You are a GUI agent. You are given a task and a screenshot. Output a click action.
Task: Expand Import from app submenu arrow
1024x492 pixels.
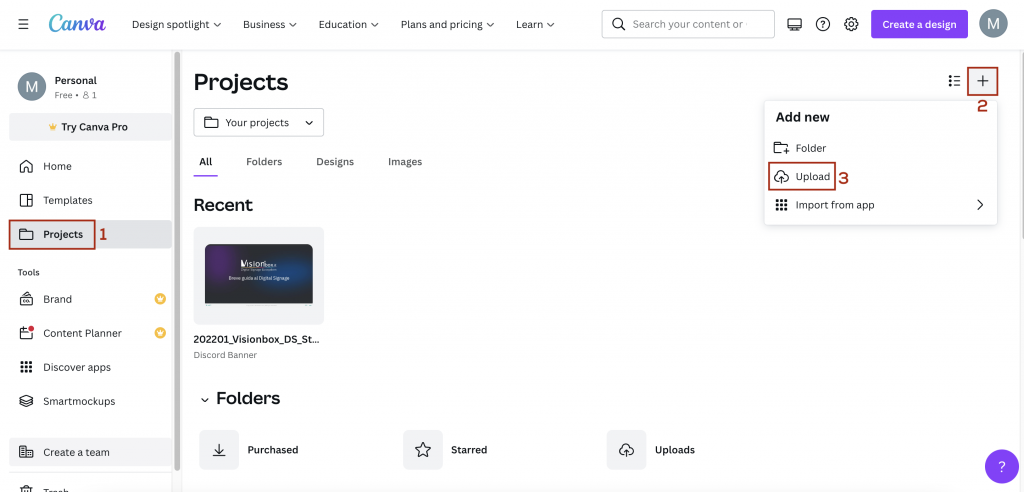click(980, 205)
